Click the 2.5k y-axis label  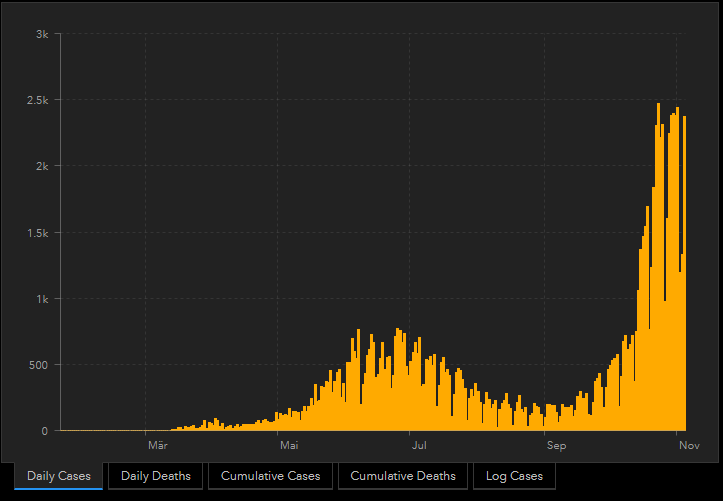37,100
